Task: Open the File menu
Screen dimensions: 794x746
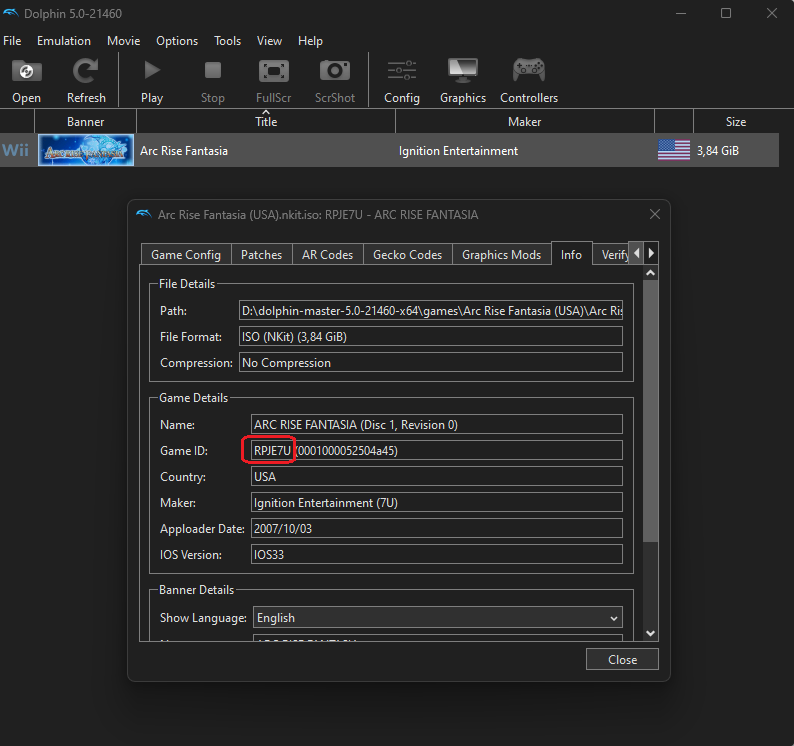Action: tap(12, 41)
